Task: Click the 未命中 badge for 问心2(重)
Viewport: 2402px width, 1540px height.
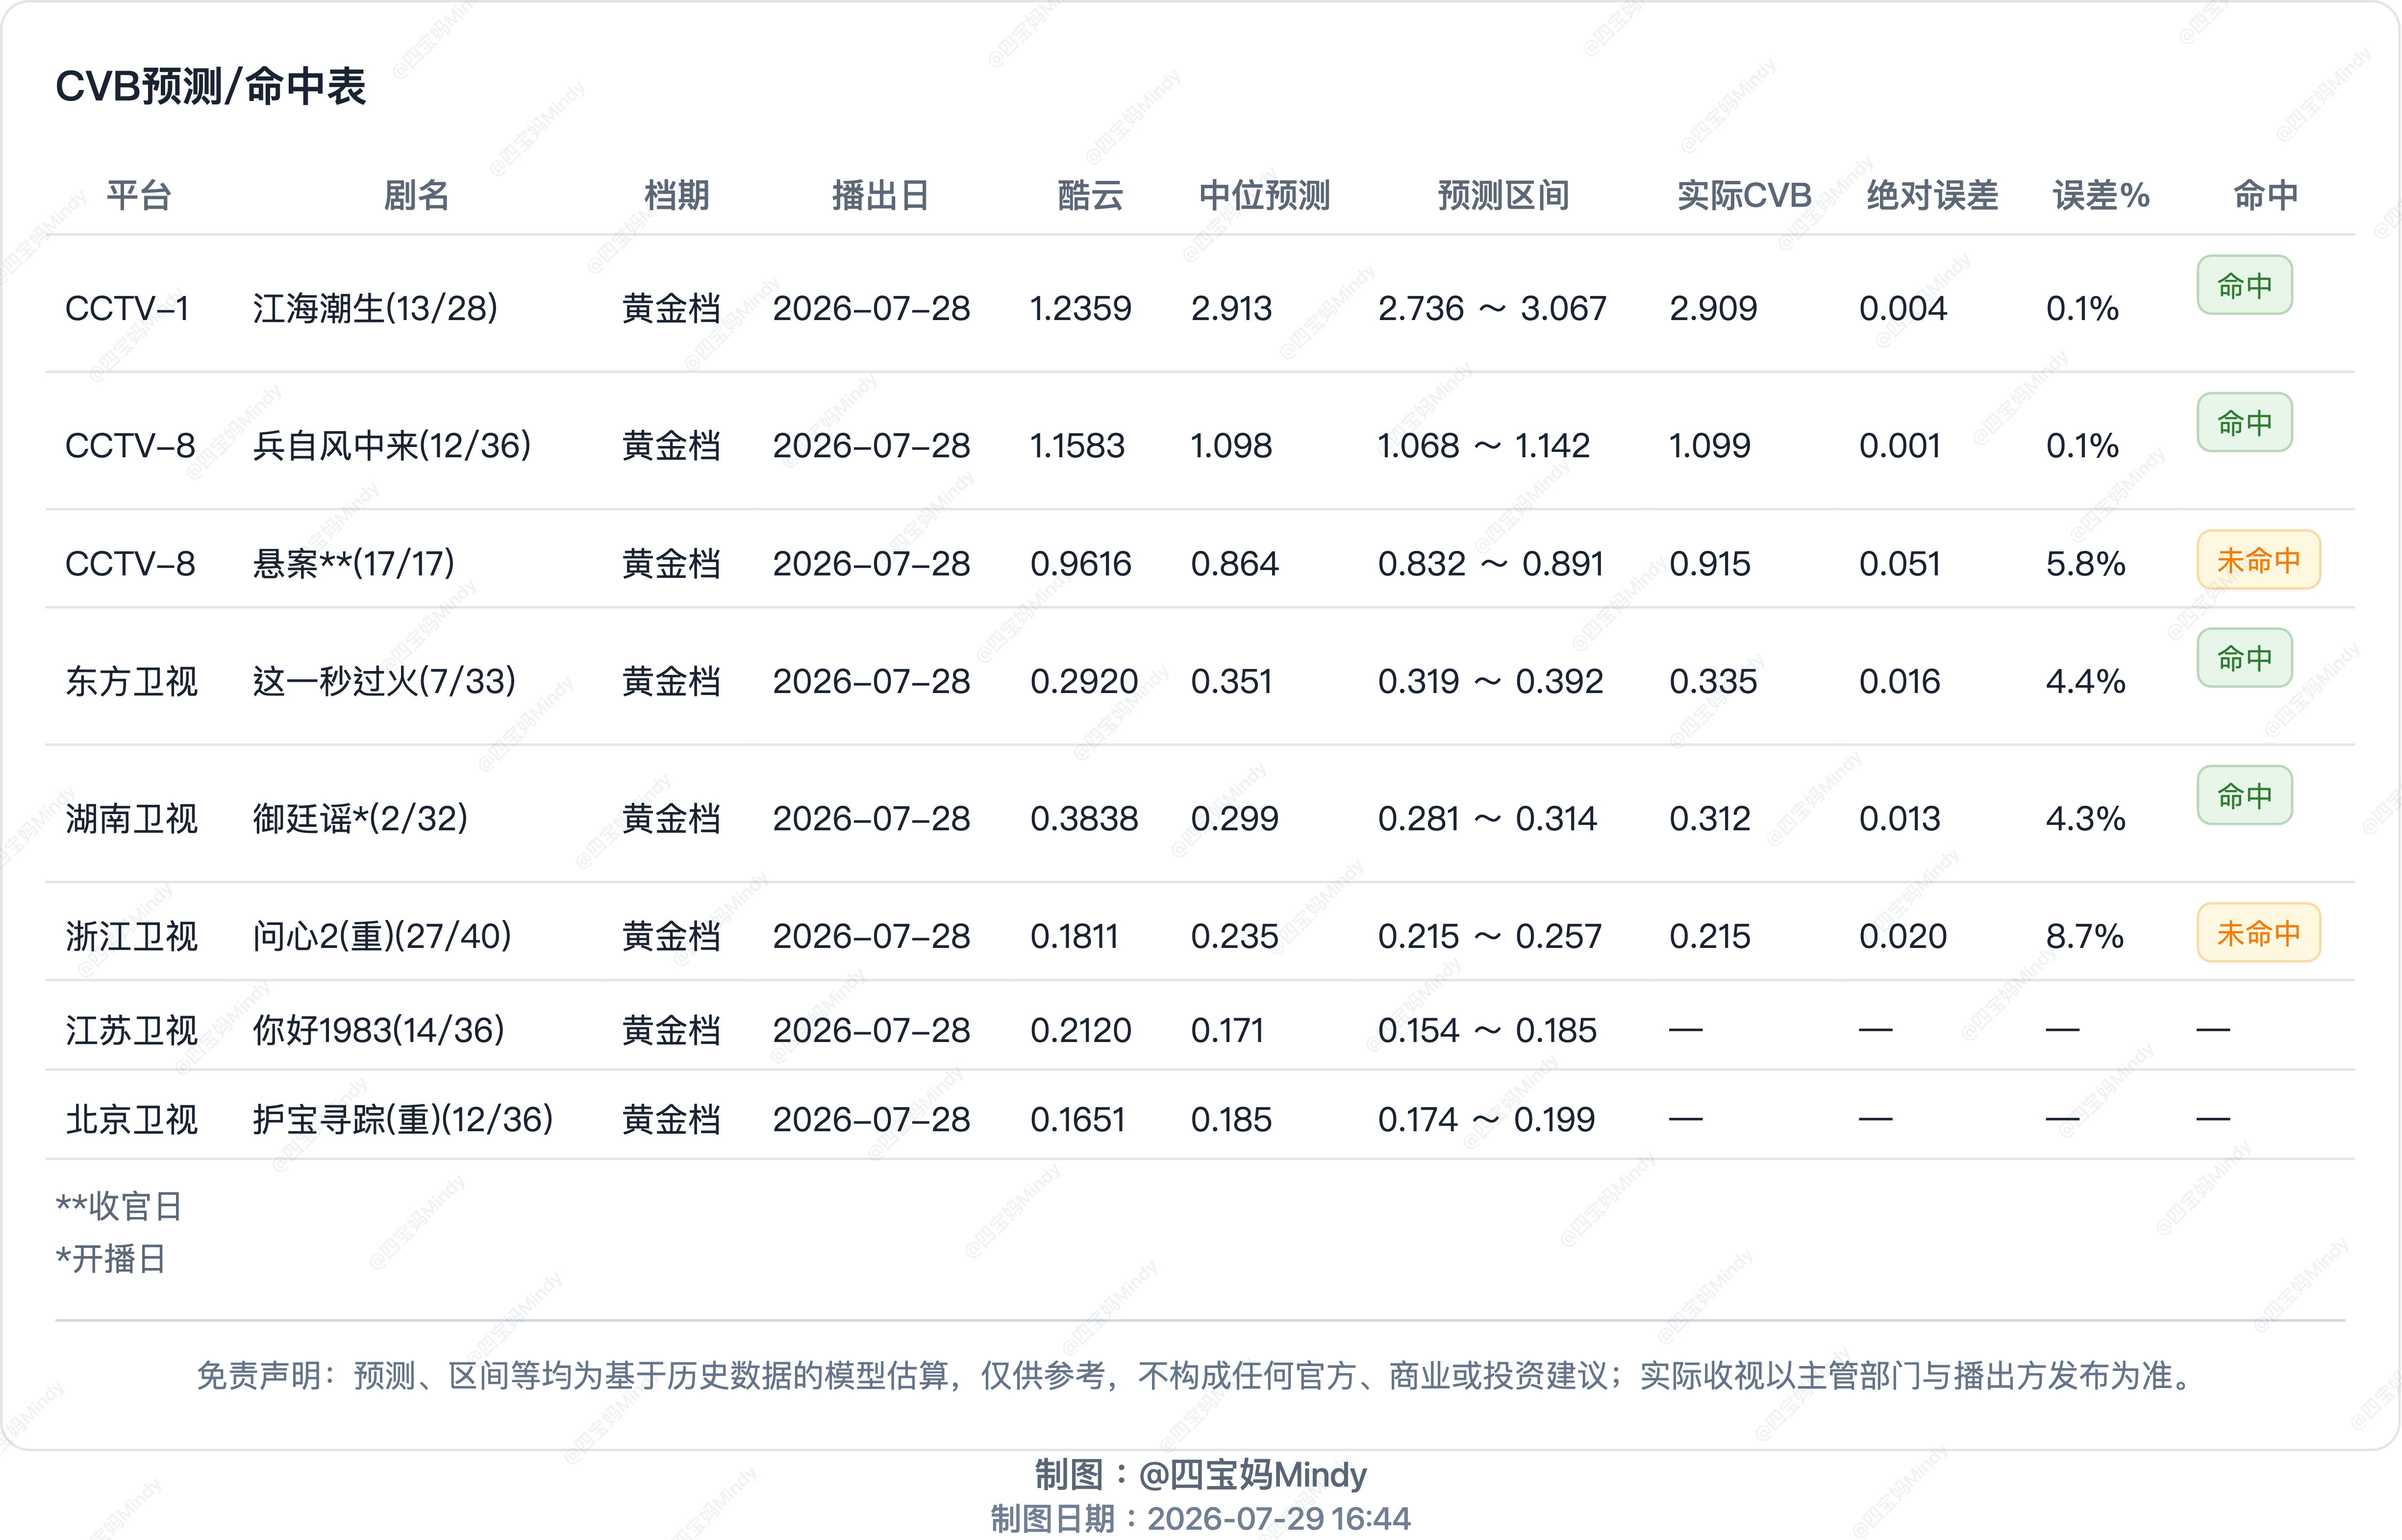Action: pos(2258,933)
